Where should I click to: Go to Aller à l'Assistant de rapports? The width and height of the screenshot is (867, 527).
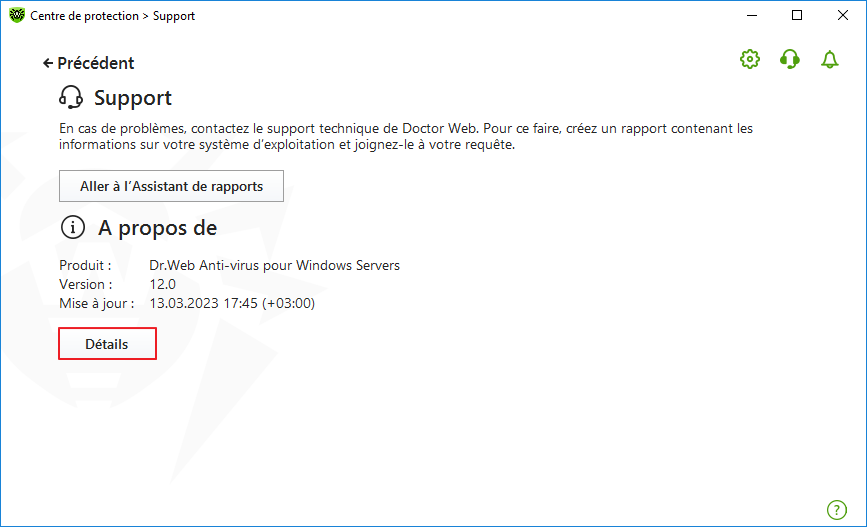pyautogui.click(x=171, y=186)
